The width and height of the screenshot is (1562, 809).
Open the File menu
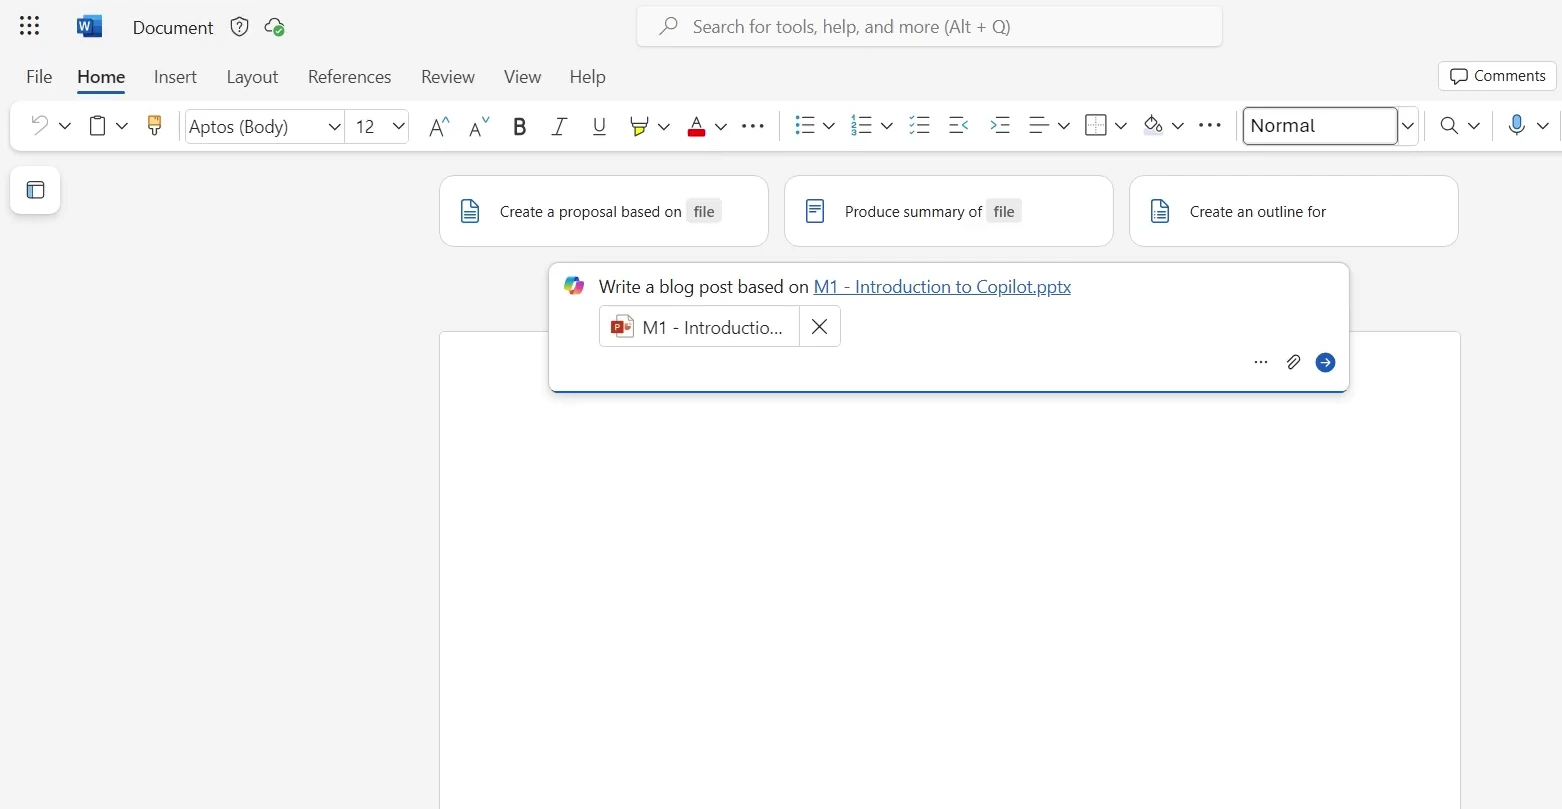[39, 77]
